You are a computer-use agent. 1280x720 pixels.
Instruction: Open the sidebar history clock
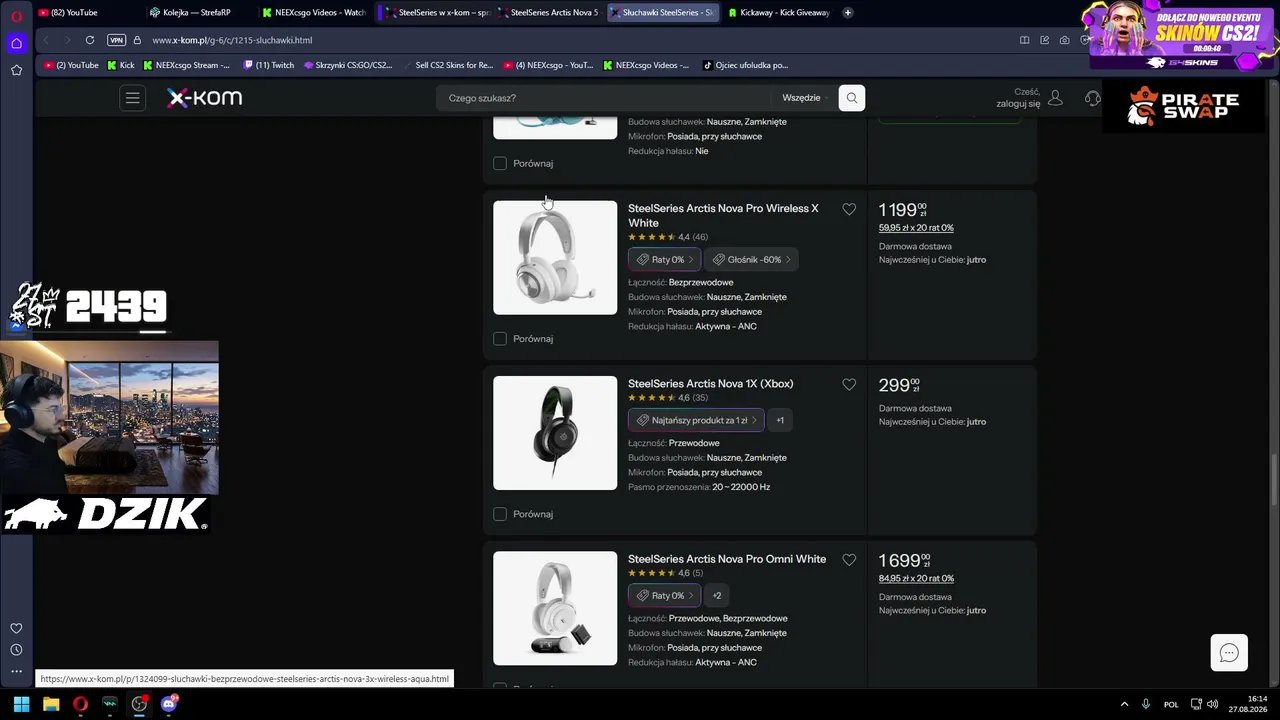click(x=16, y=650)
